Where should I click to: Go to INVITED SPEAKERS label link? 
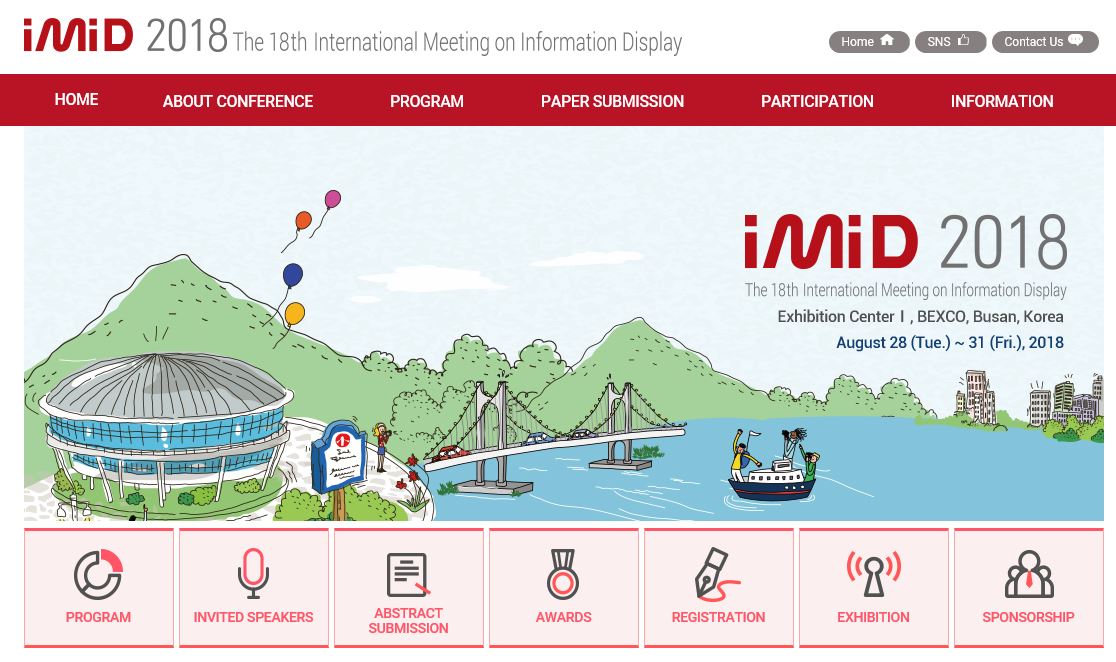[x=253, y=617]
